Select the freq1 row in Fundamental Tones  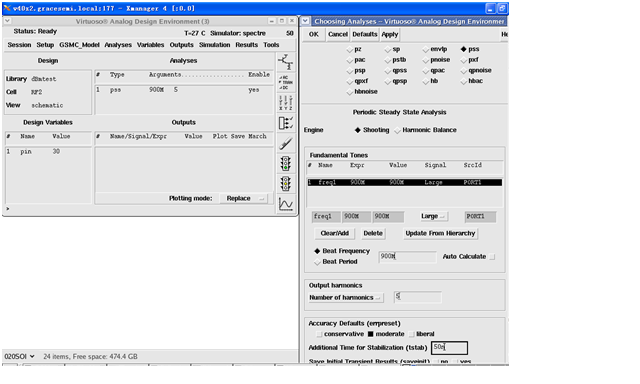tap(404, 182)
